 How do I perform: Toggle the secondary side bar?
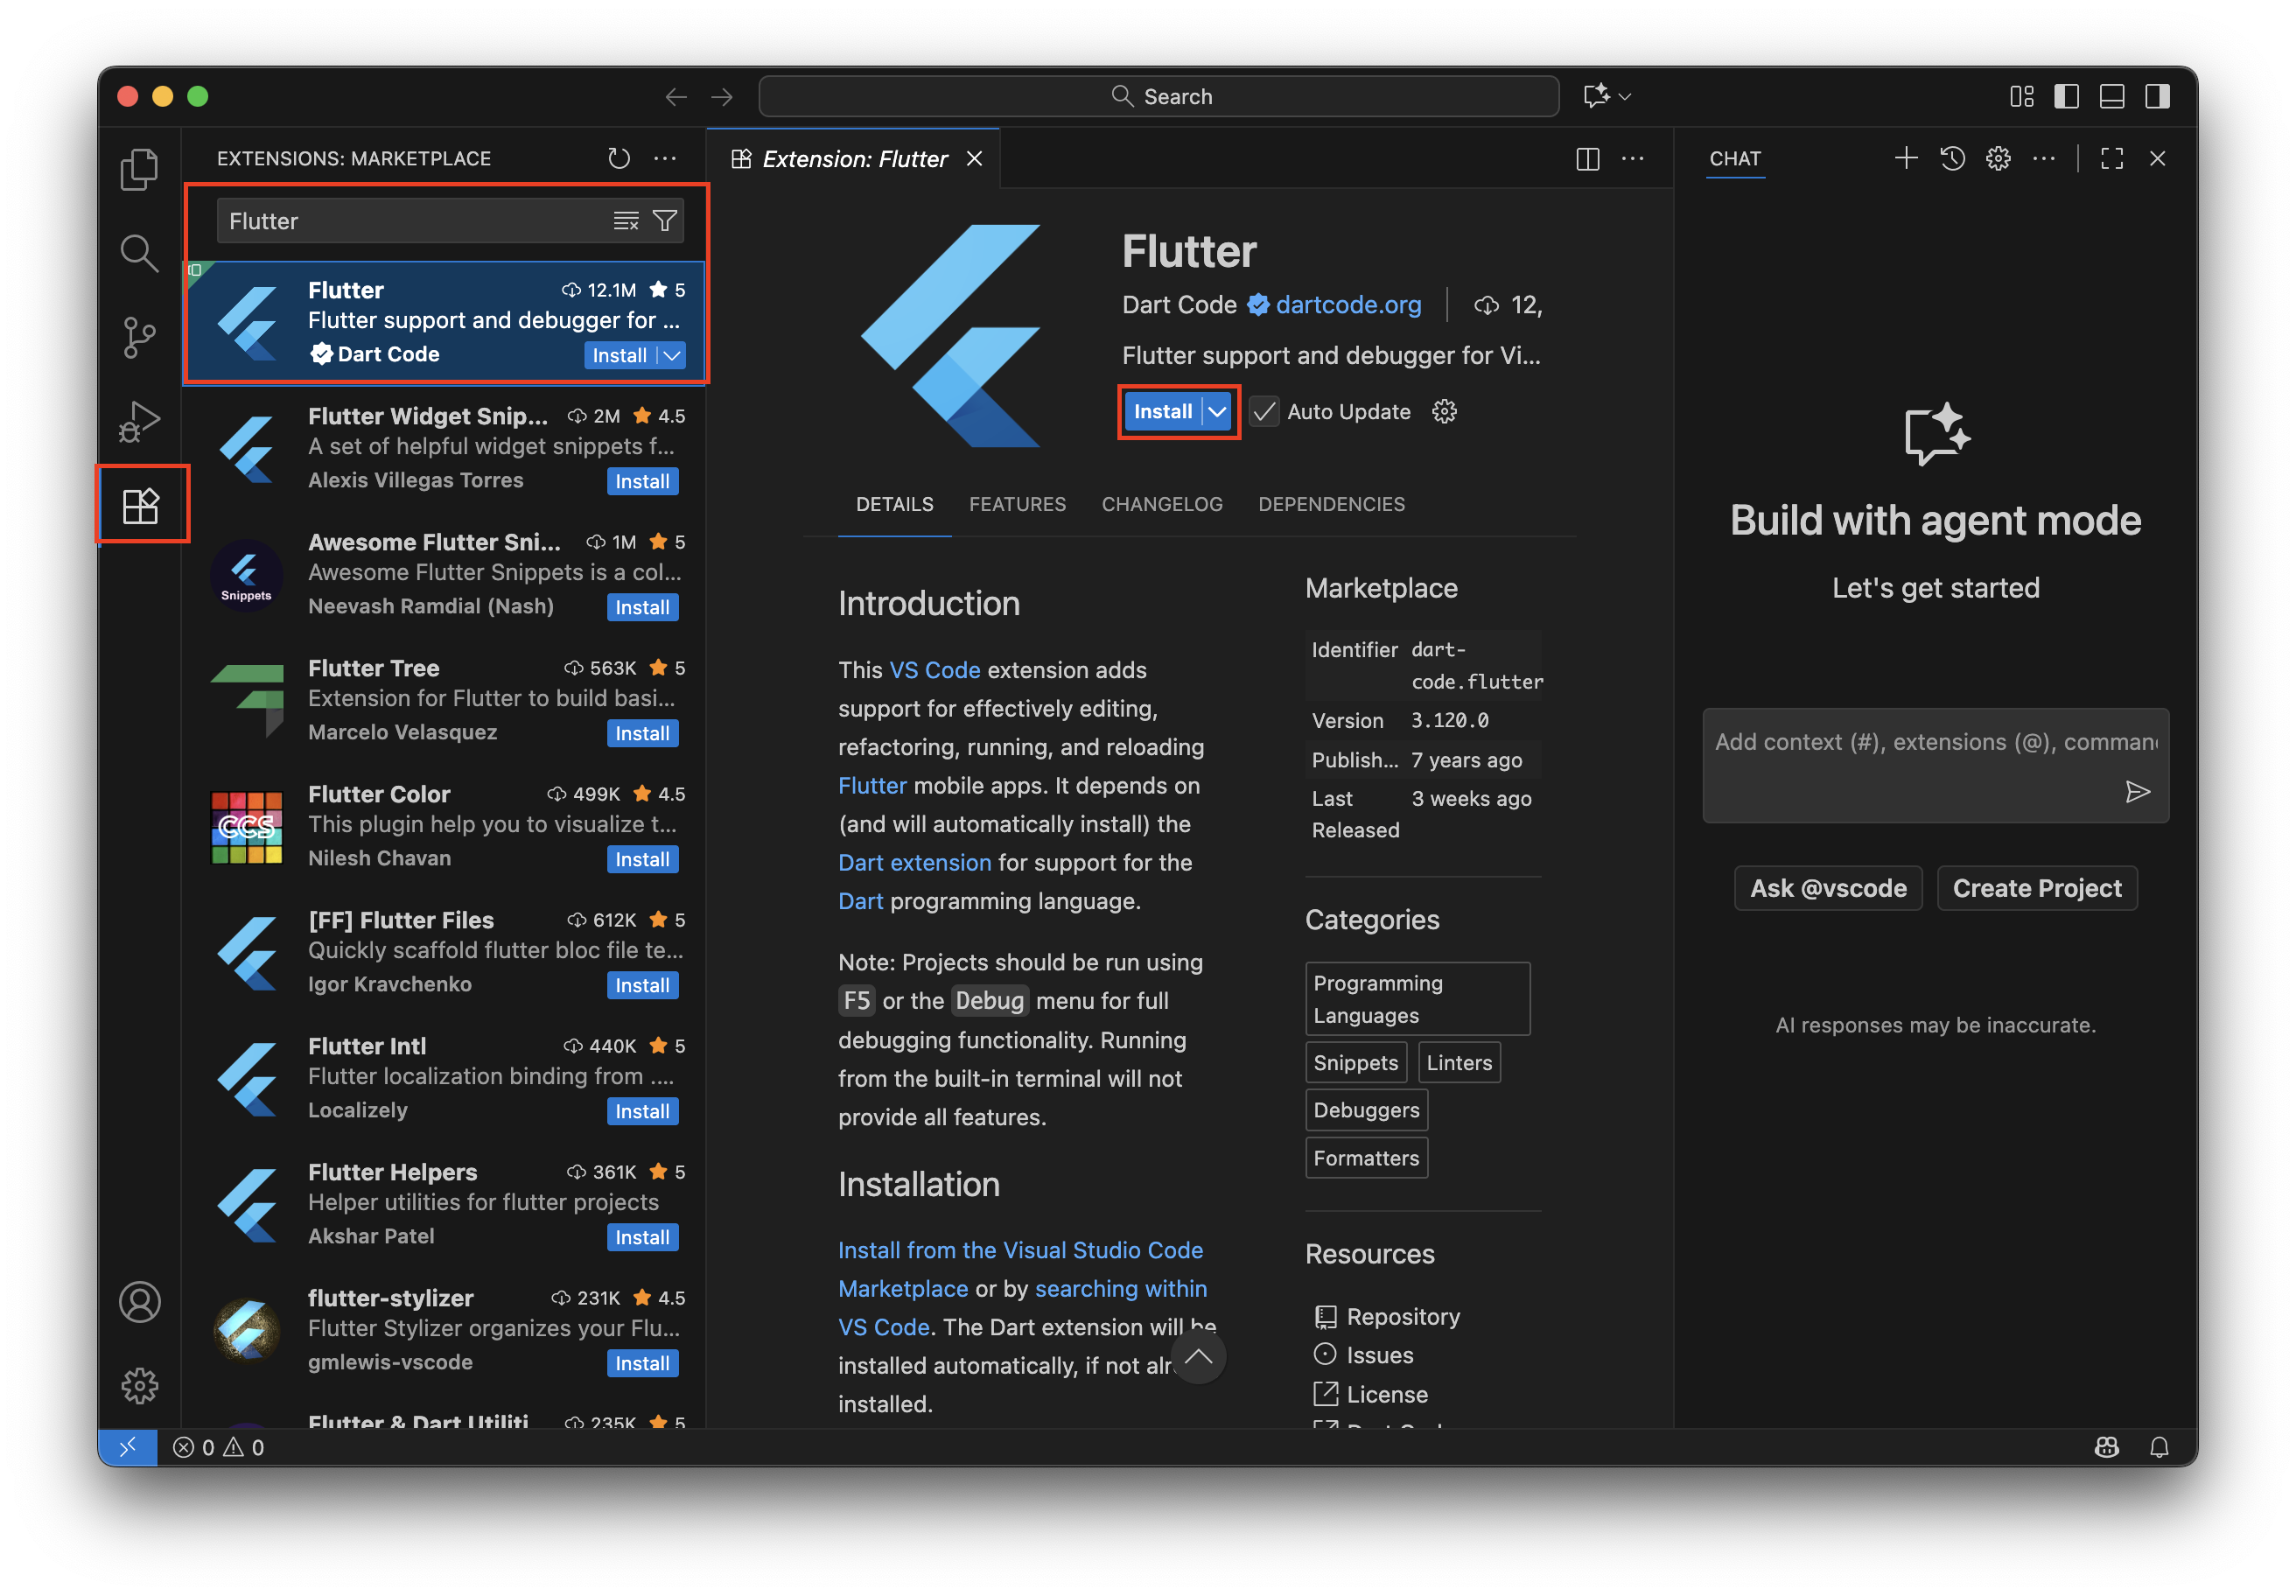[x=2158, y=96]
